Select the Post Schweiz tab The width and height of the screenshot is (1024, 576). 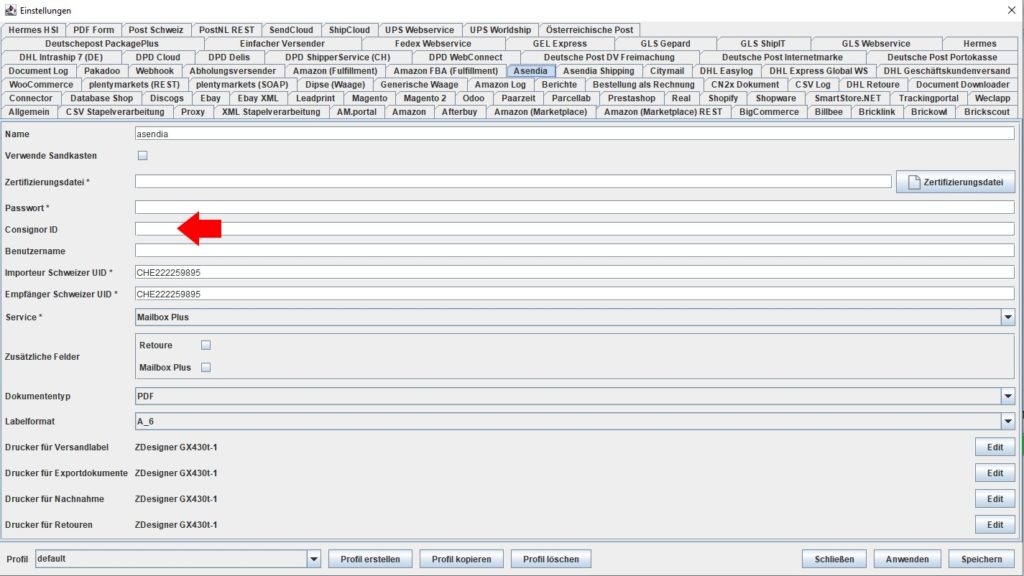pos(156,29)
